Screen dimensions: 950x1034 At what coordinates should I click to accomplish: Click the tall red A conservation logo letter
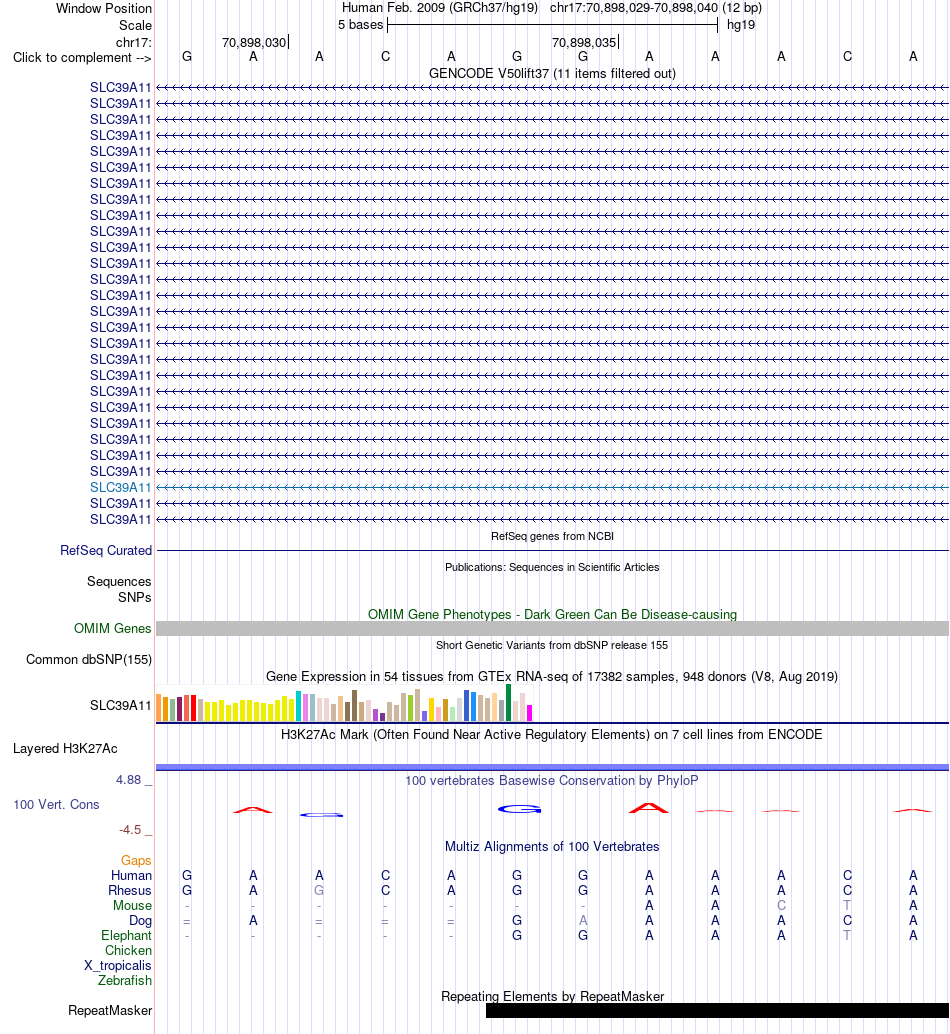coord(649,807)
